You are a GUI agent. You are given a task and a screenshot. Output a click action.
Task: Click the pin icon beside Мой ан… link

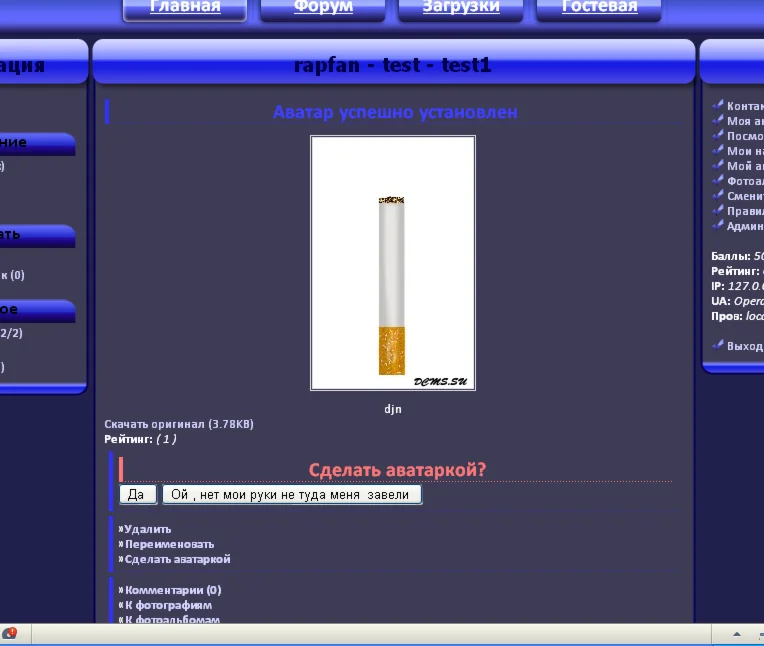tap(718, 165)
